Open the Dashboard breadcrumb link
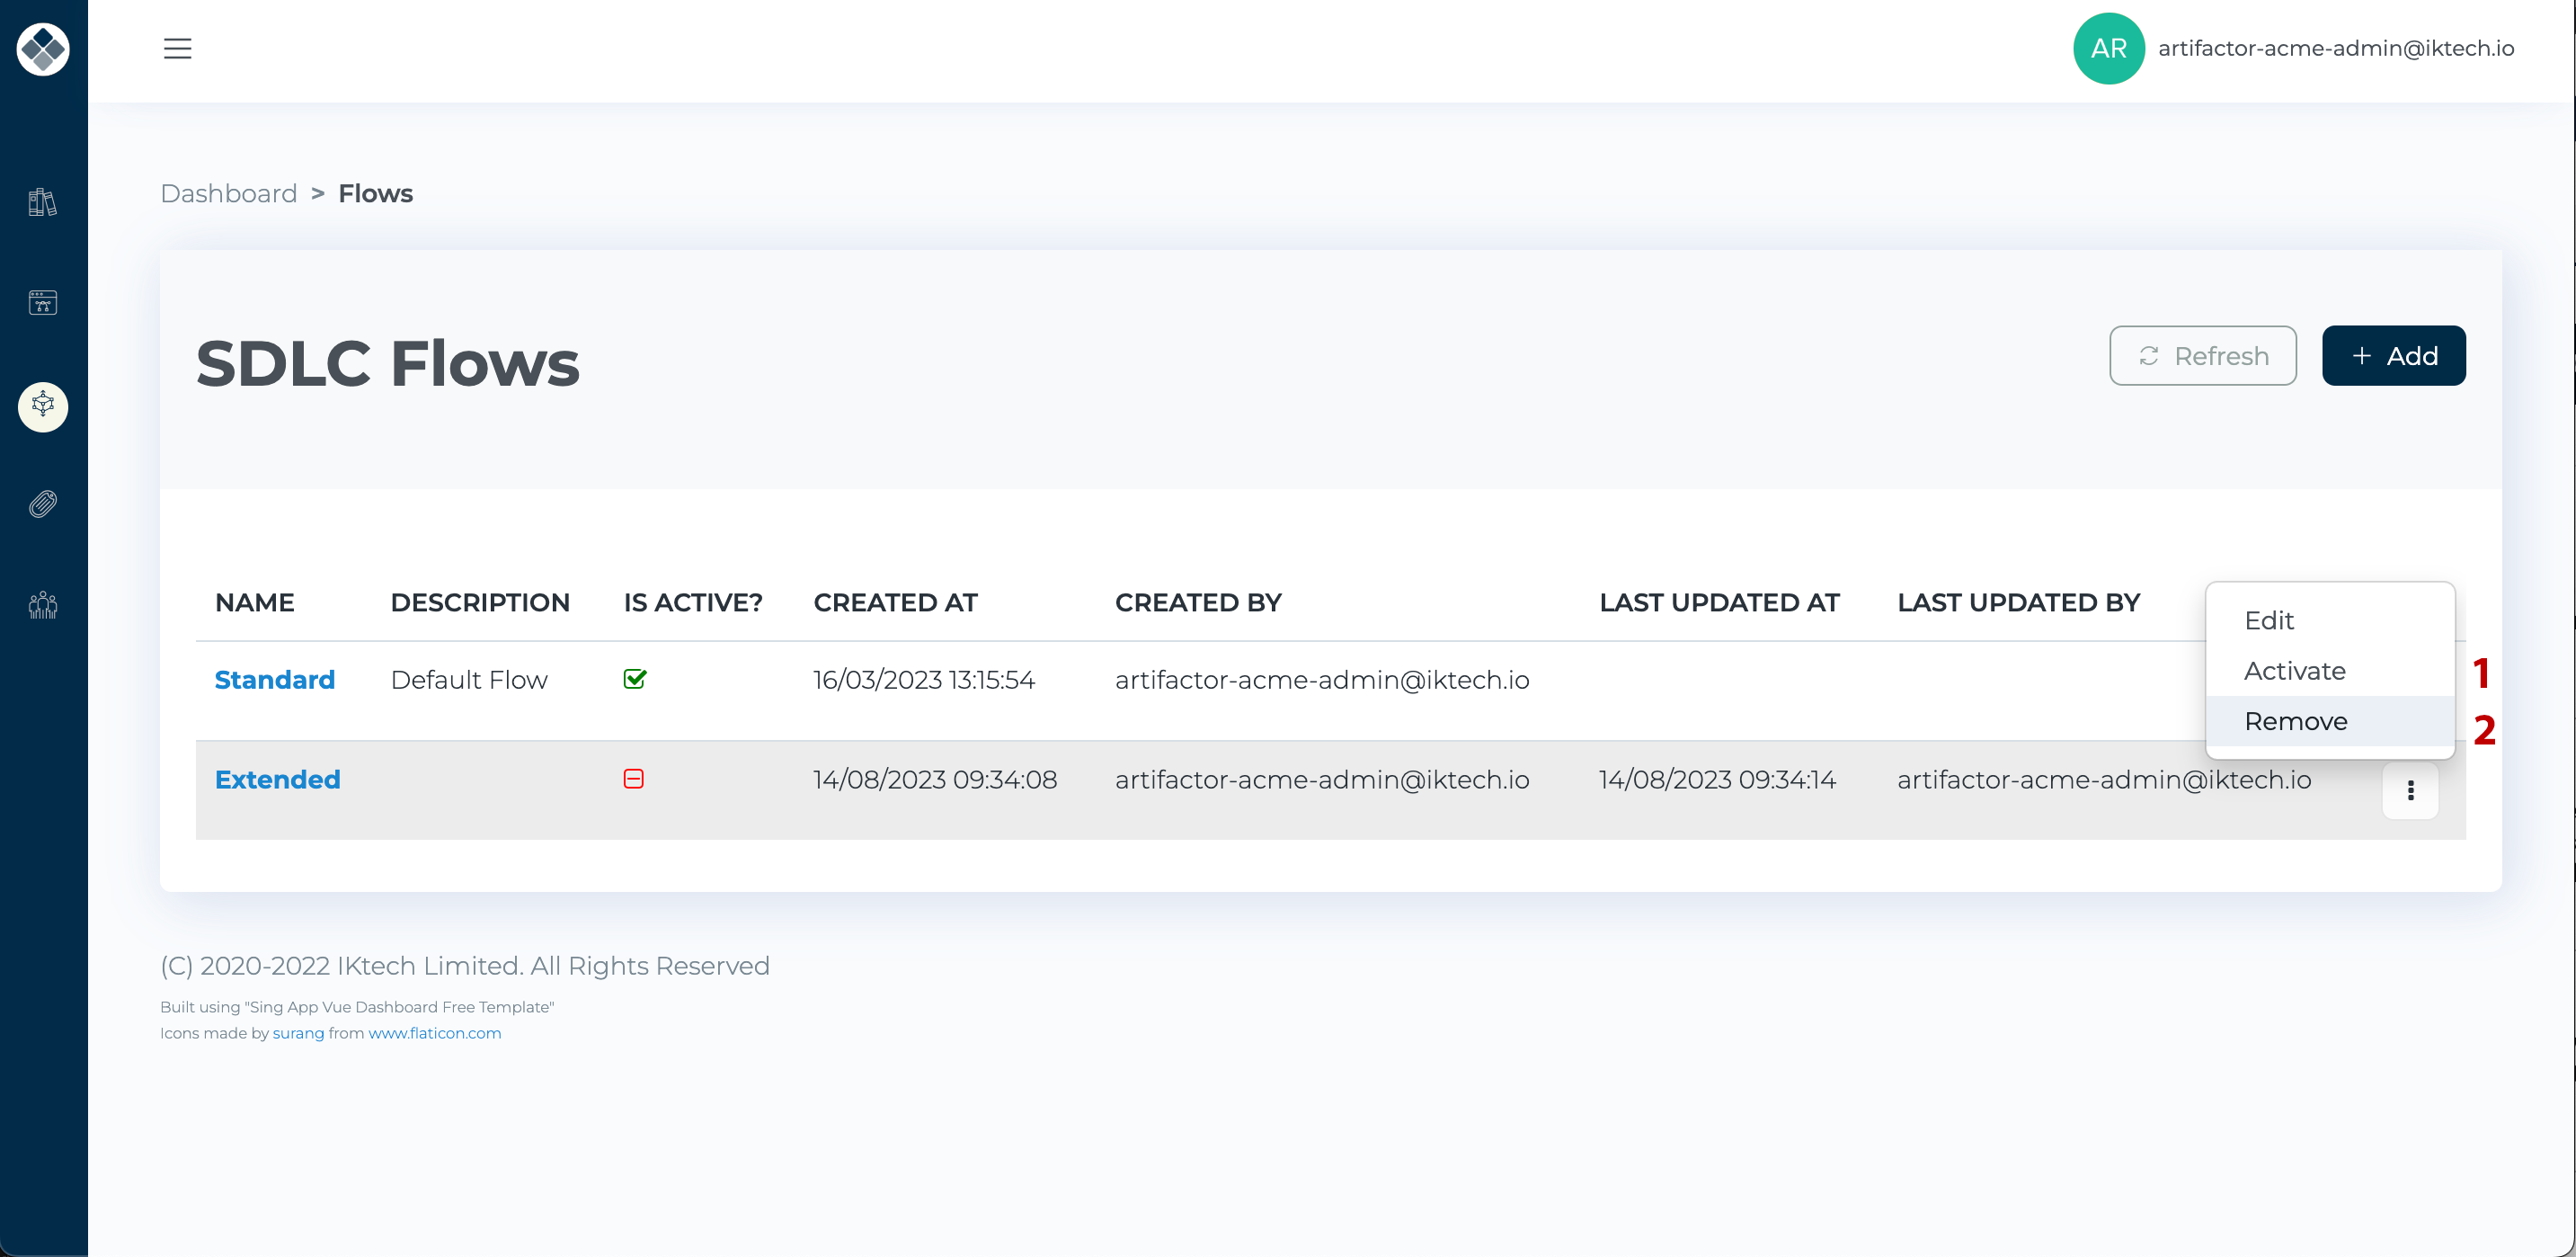 [x=228, y=193]
